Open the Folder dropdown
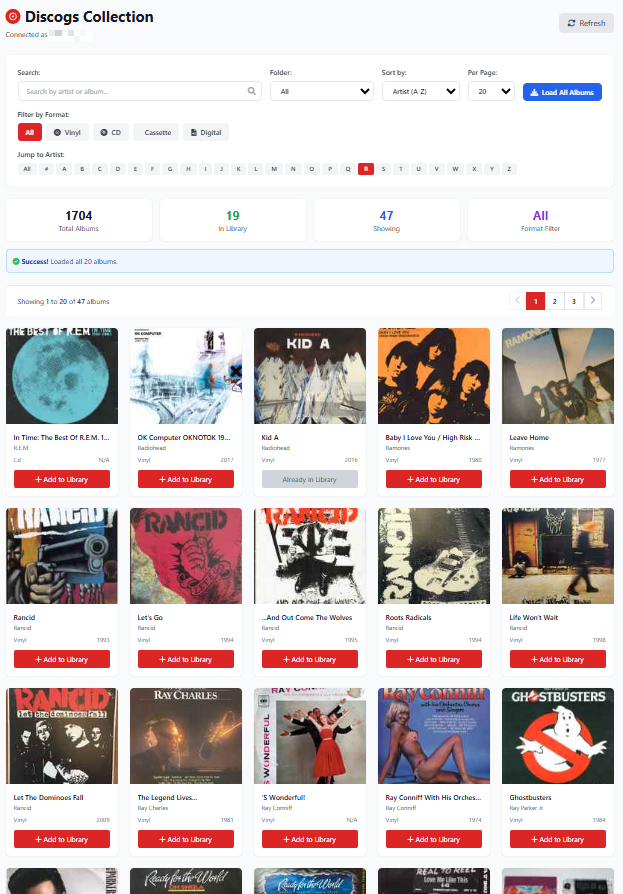 [321, 91]
